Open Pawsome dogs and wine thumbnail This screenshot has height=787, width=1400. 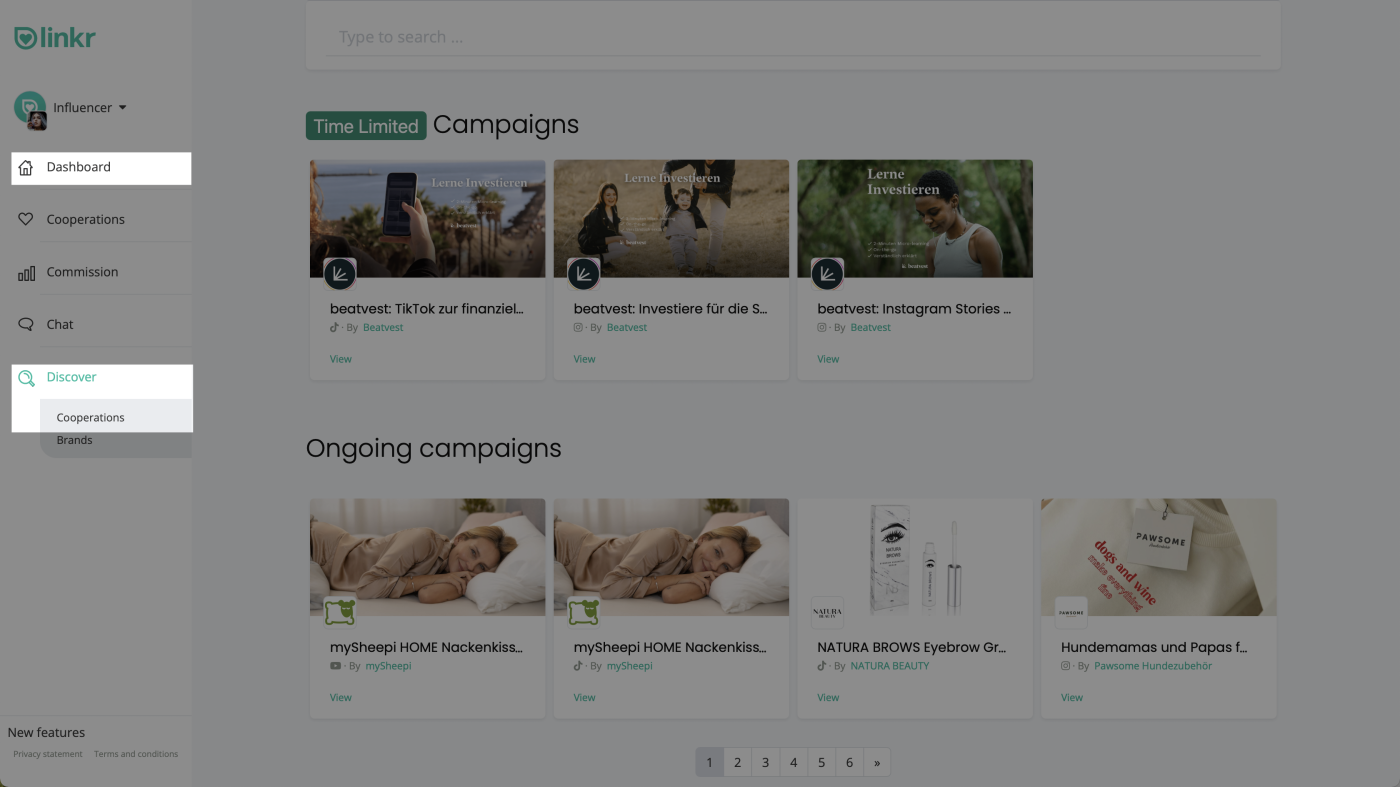pos(1159,557)
